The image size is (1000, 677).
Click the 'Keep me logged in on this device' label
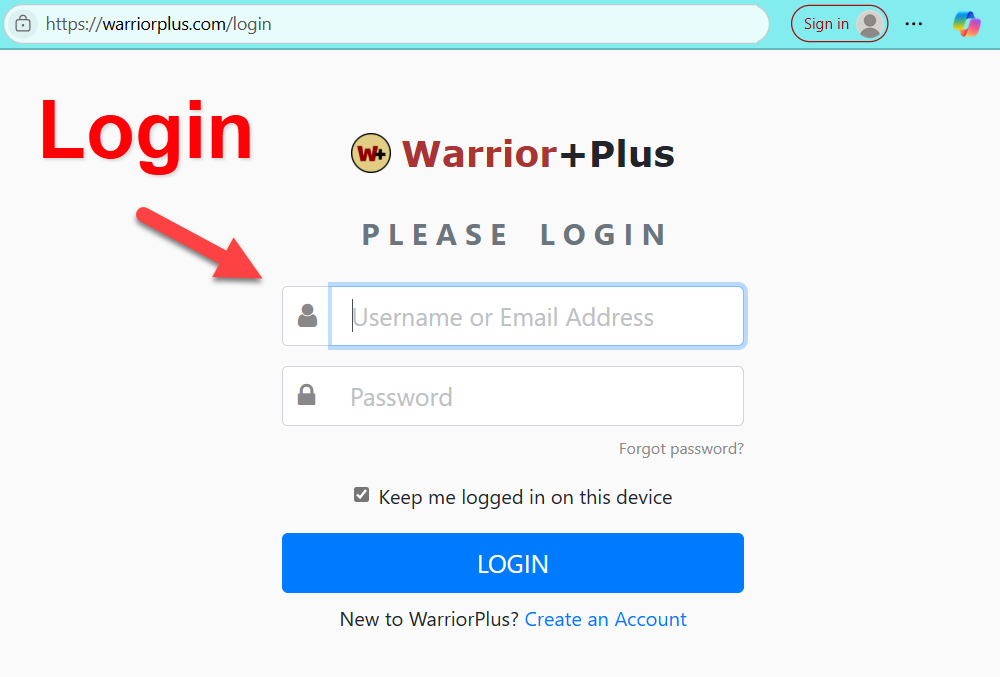[526, 497]
